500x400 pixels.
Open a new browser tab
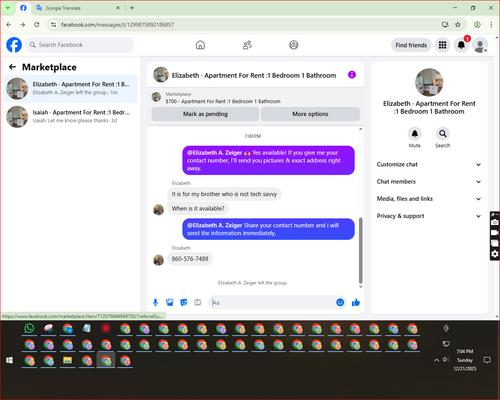pos(132,8)
